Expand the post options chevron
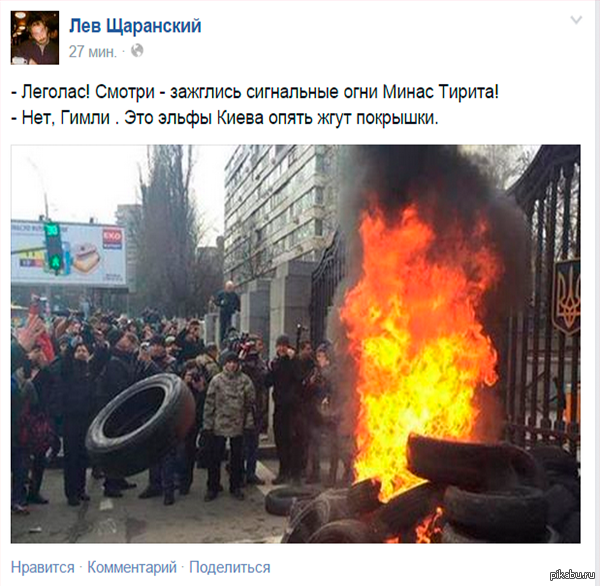The width and height of the screenshot is (600, 586). point(576,20)
